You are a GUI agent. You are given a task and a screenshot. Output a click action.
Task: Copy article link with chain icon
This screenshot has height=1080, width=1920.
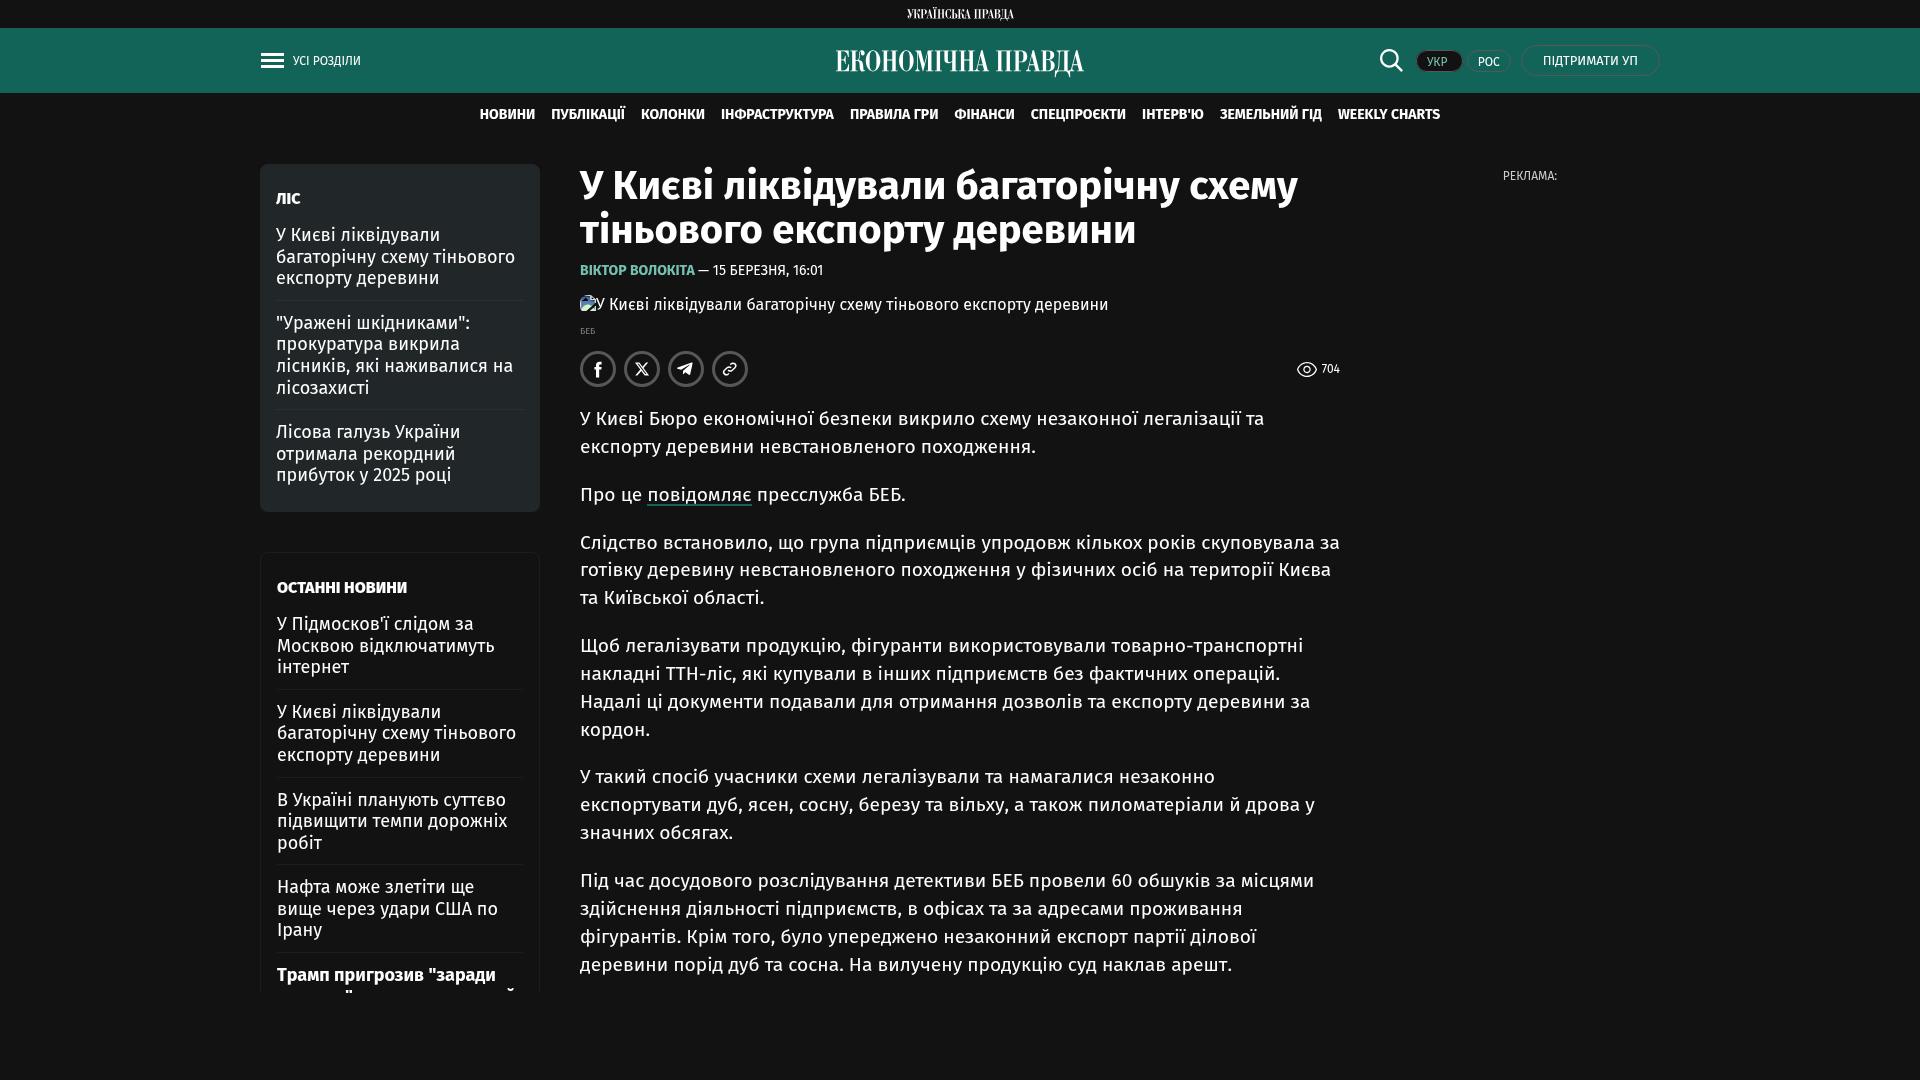coord(730,369)
